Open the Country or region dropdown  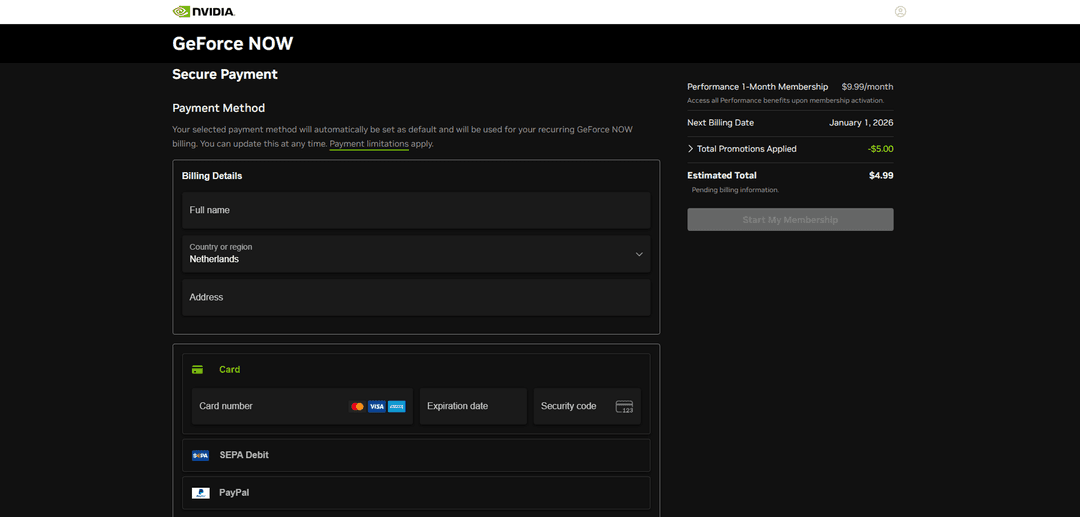coord(415,254)
